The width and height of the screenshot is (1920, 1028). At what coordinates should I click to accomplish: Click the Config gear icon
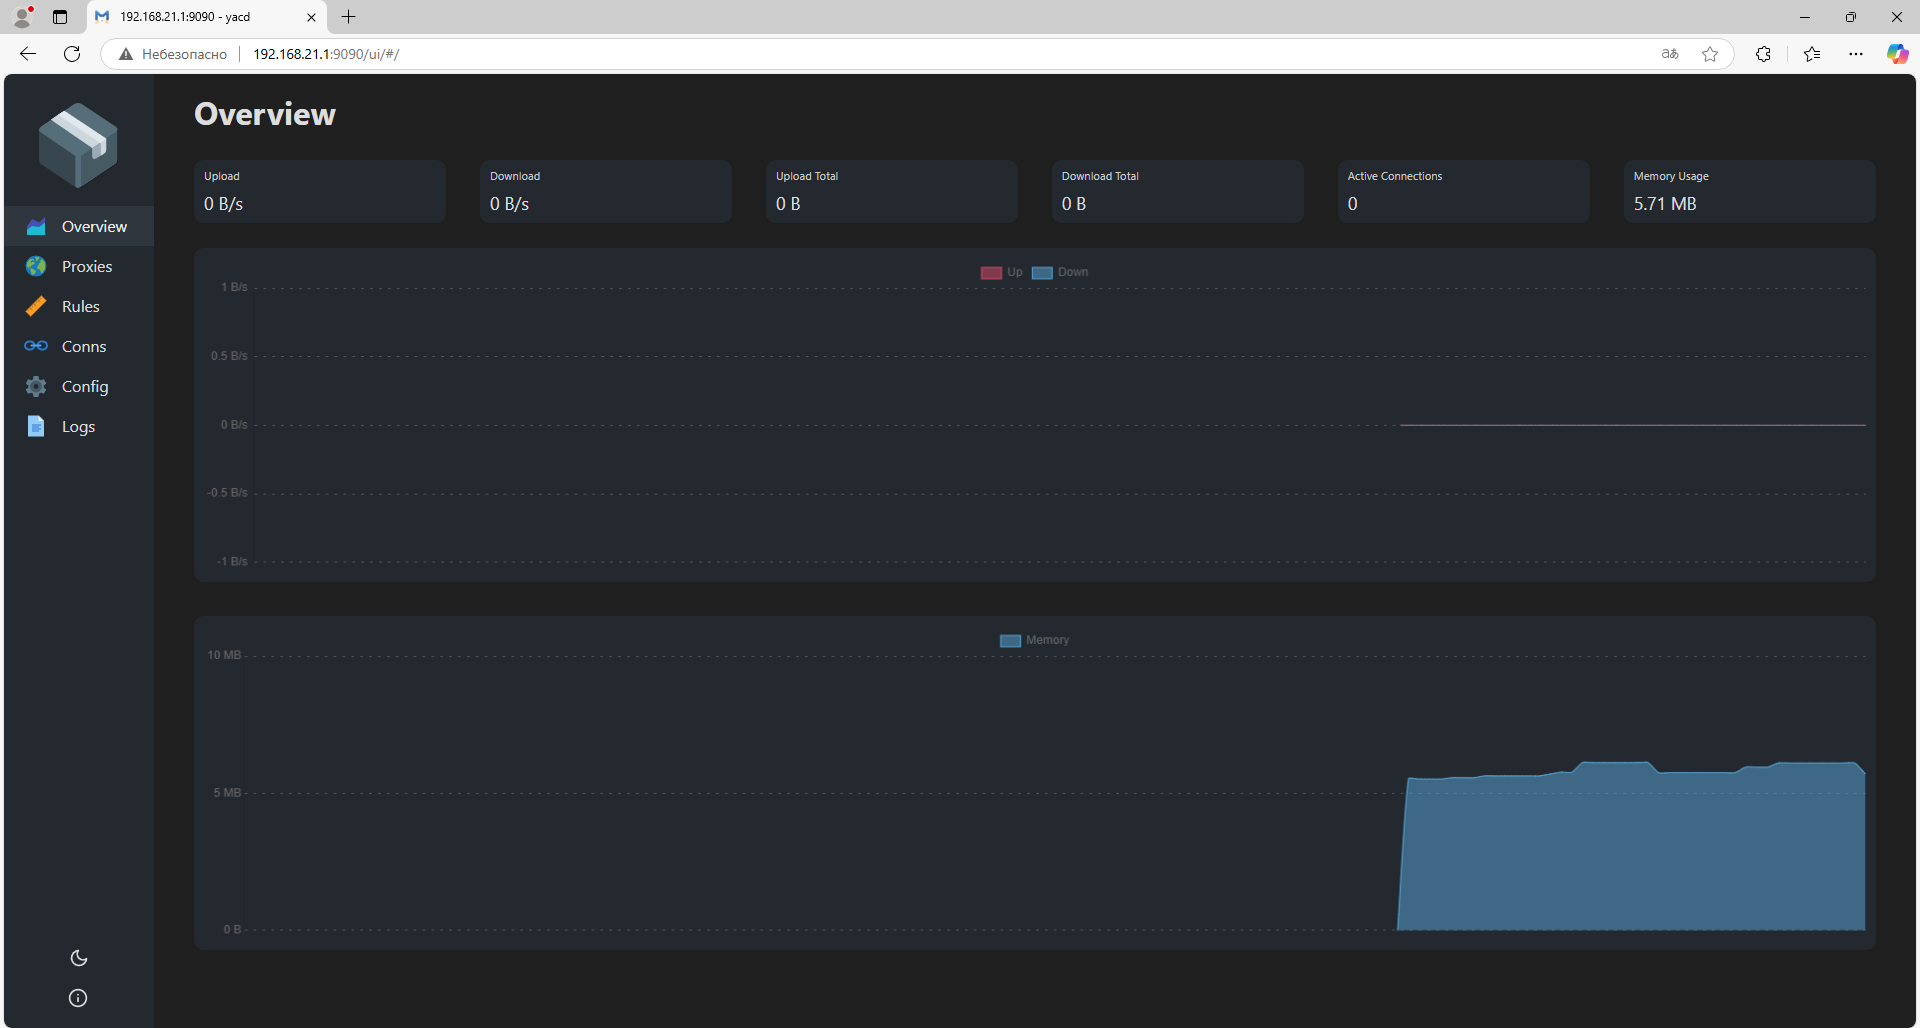[36, 386]
